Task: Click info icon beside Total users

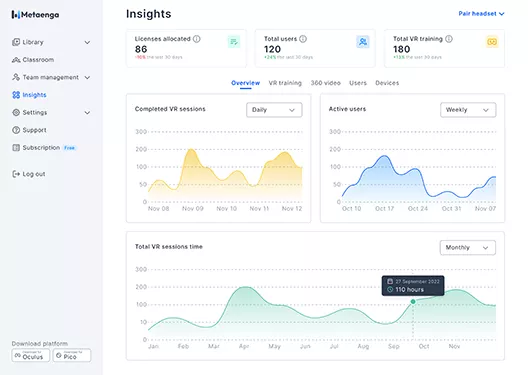Action: pyautogui.click(x=303, y=39)
